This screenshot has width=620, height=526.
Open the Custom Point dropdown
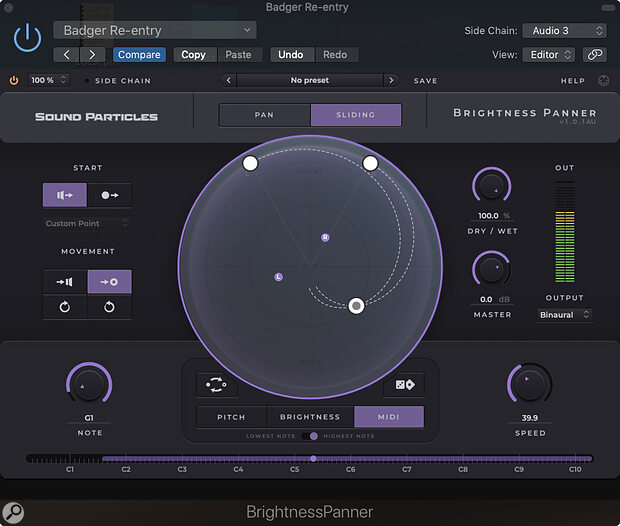pos(87,223)
